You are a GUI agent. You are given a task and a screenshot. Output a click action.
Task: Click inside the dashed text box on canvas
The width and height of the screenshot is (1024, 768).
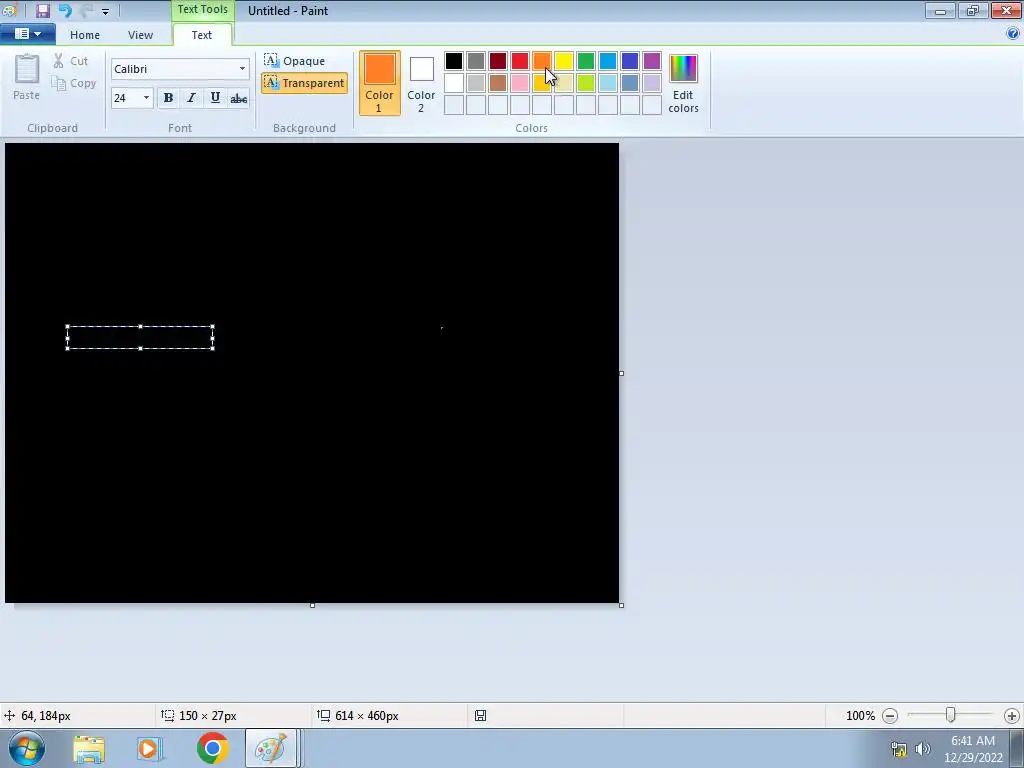pyautogui.click(x=140, y=338)
